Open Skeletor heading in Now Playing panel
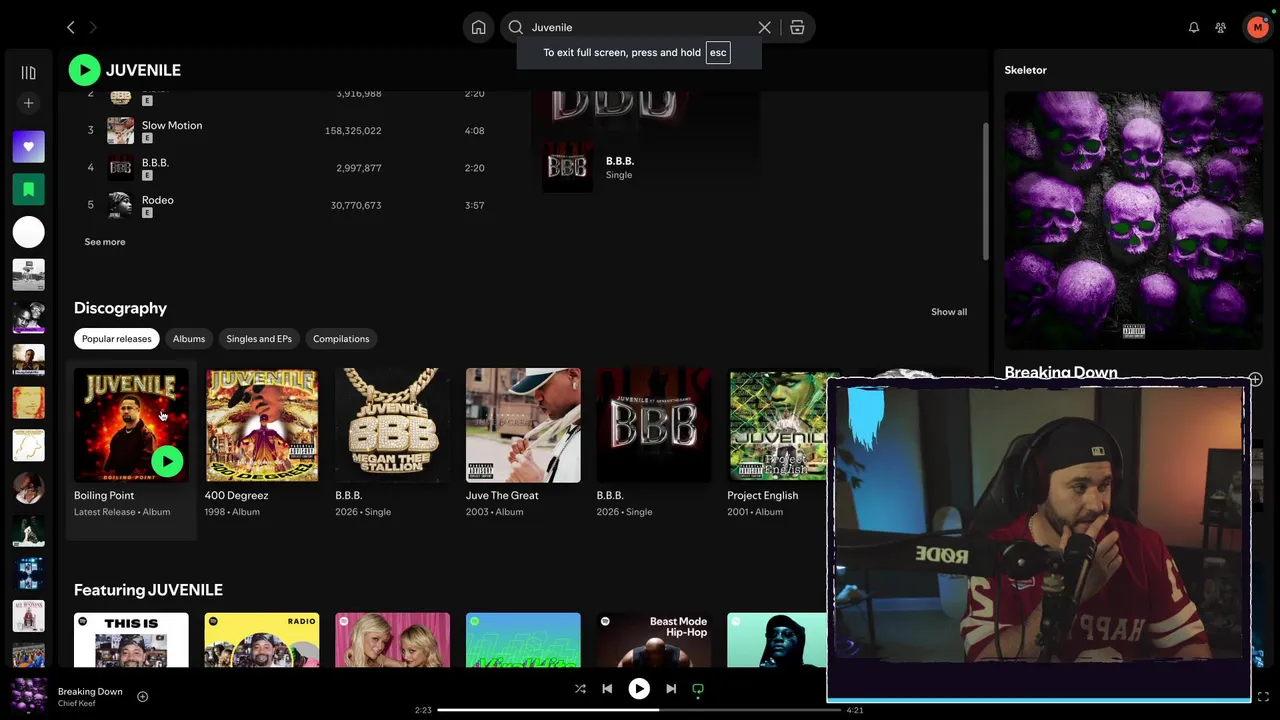This screenshot has width=1280, height=720. (1026, 70)
